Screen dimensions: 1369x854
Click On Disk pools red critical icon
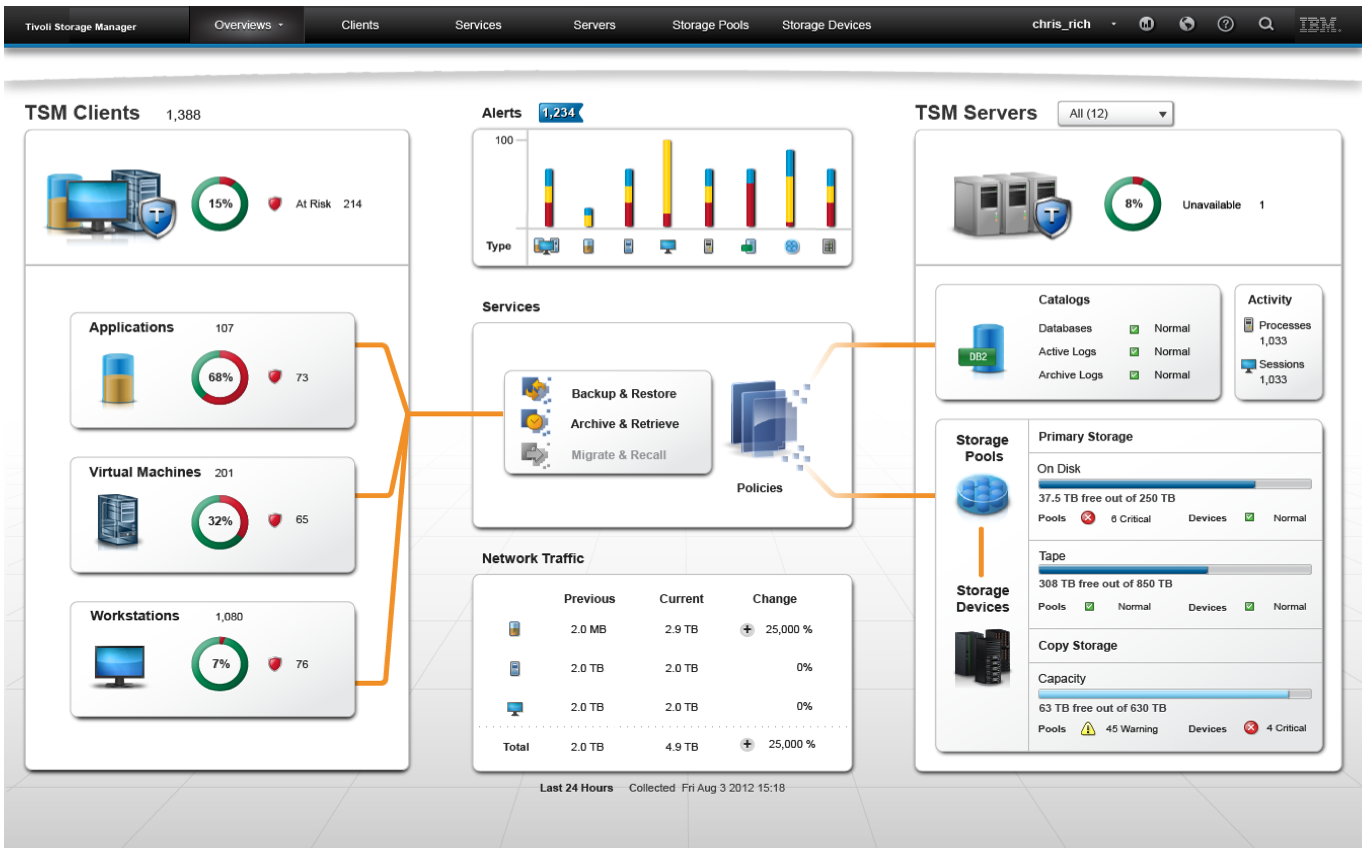1088,518
